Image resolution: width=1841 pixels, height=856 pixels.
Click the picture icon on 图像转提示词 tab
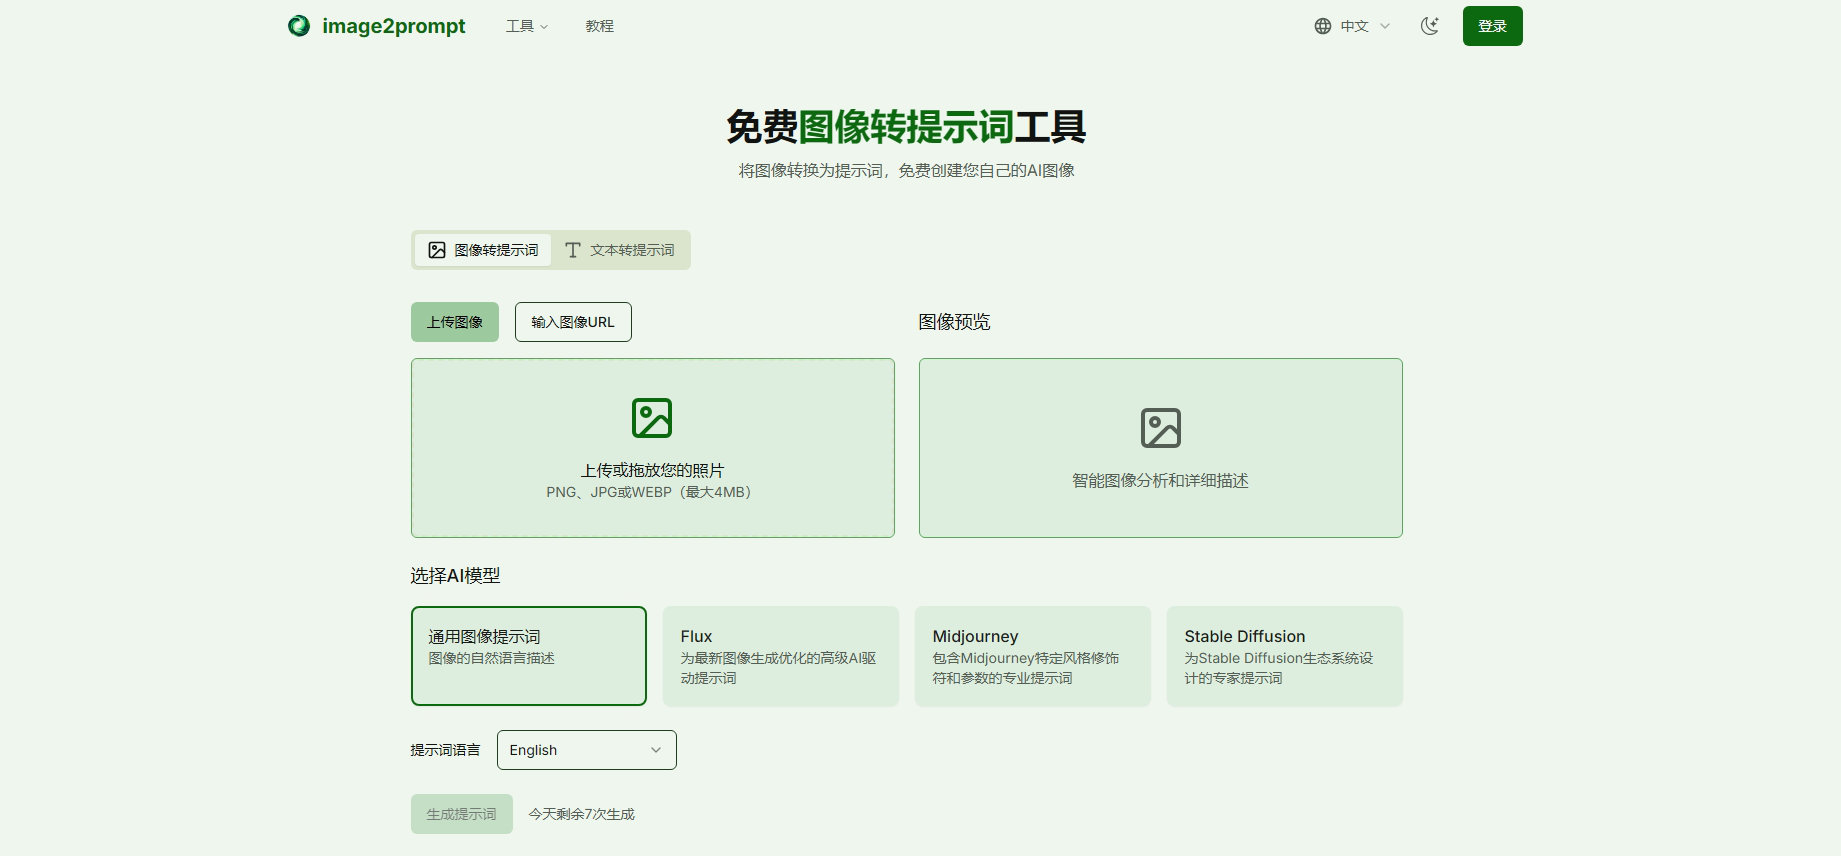(x=437, y=250)
